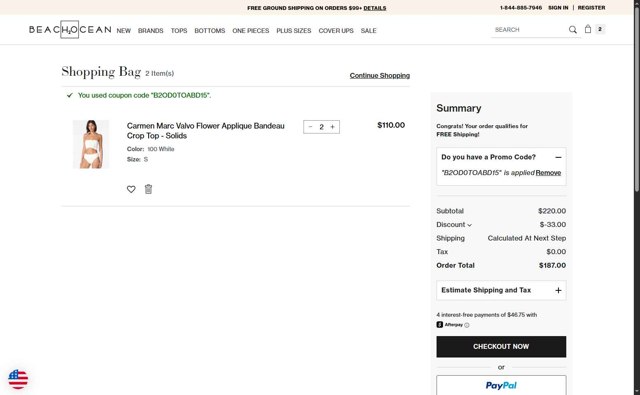
Task: Open Afterpay info icon
Action: coord(467,325)
